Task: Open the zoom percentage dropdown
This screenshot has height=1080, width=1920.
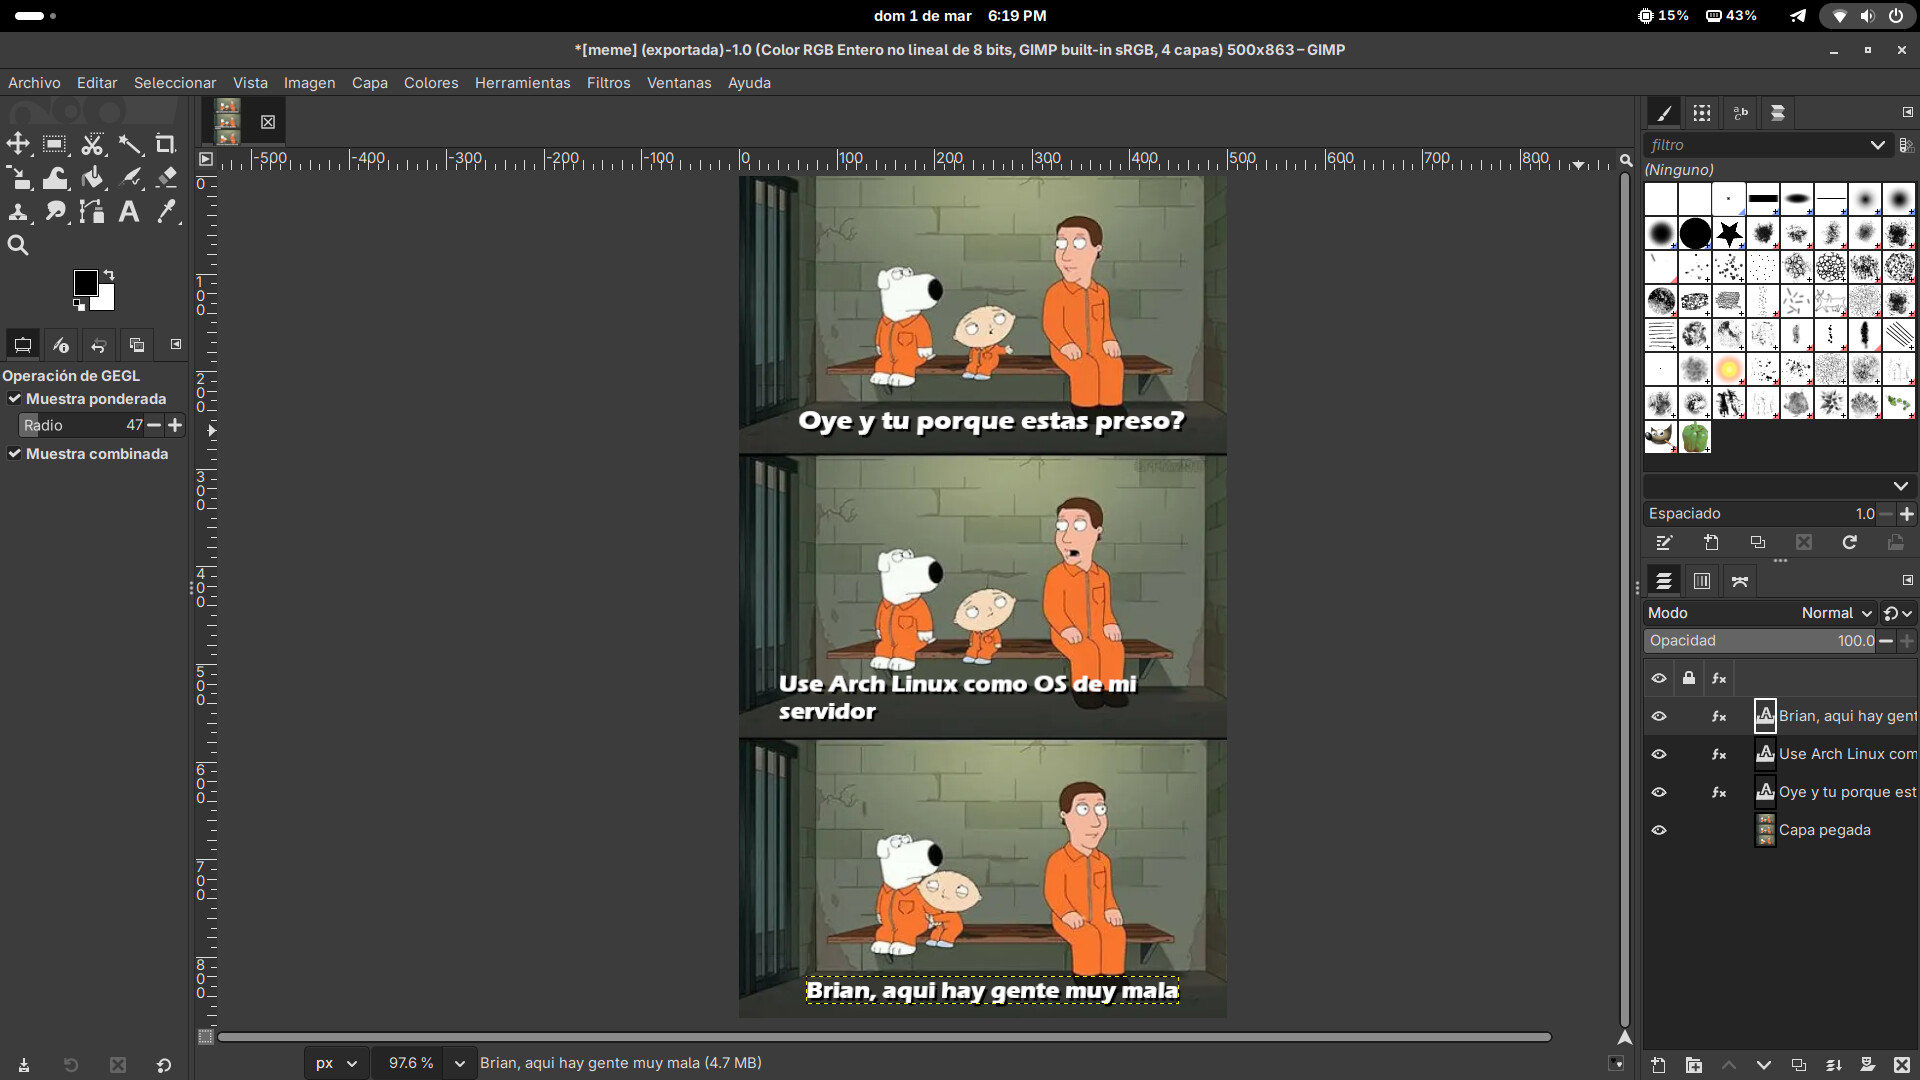Action: (459, 1063)
